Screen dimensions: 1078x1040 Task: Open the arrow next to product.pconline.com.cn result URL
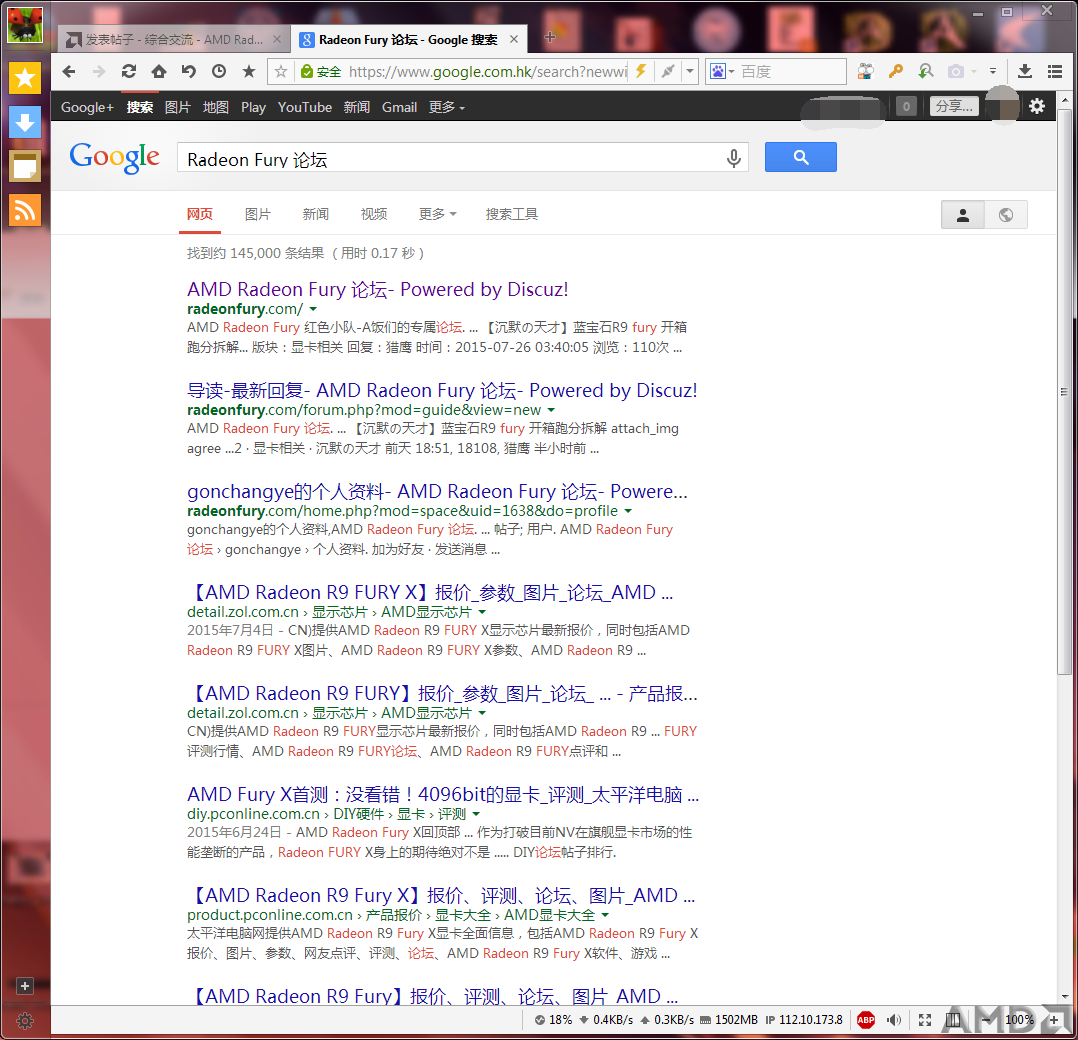pyautogui.click(x=605, y=916)
